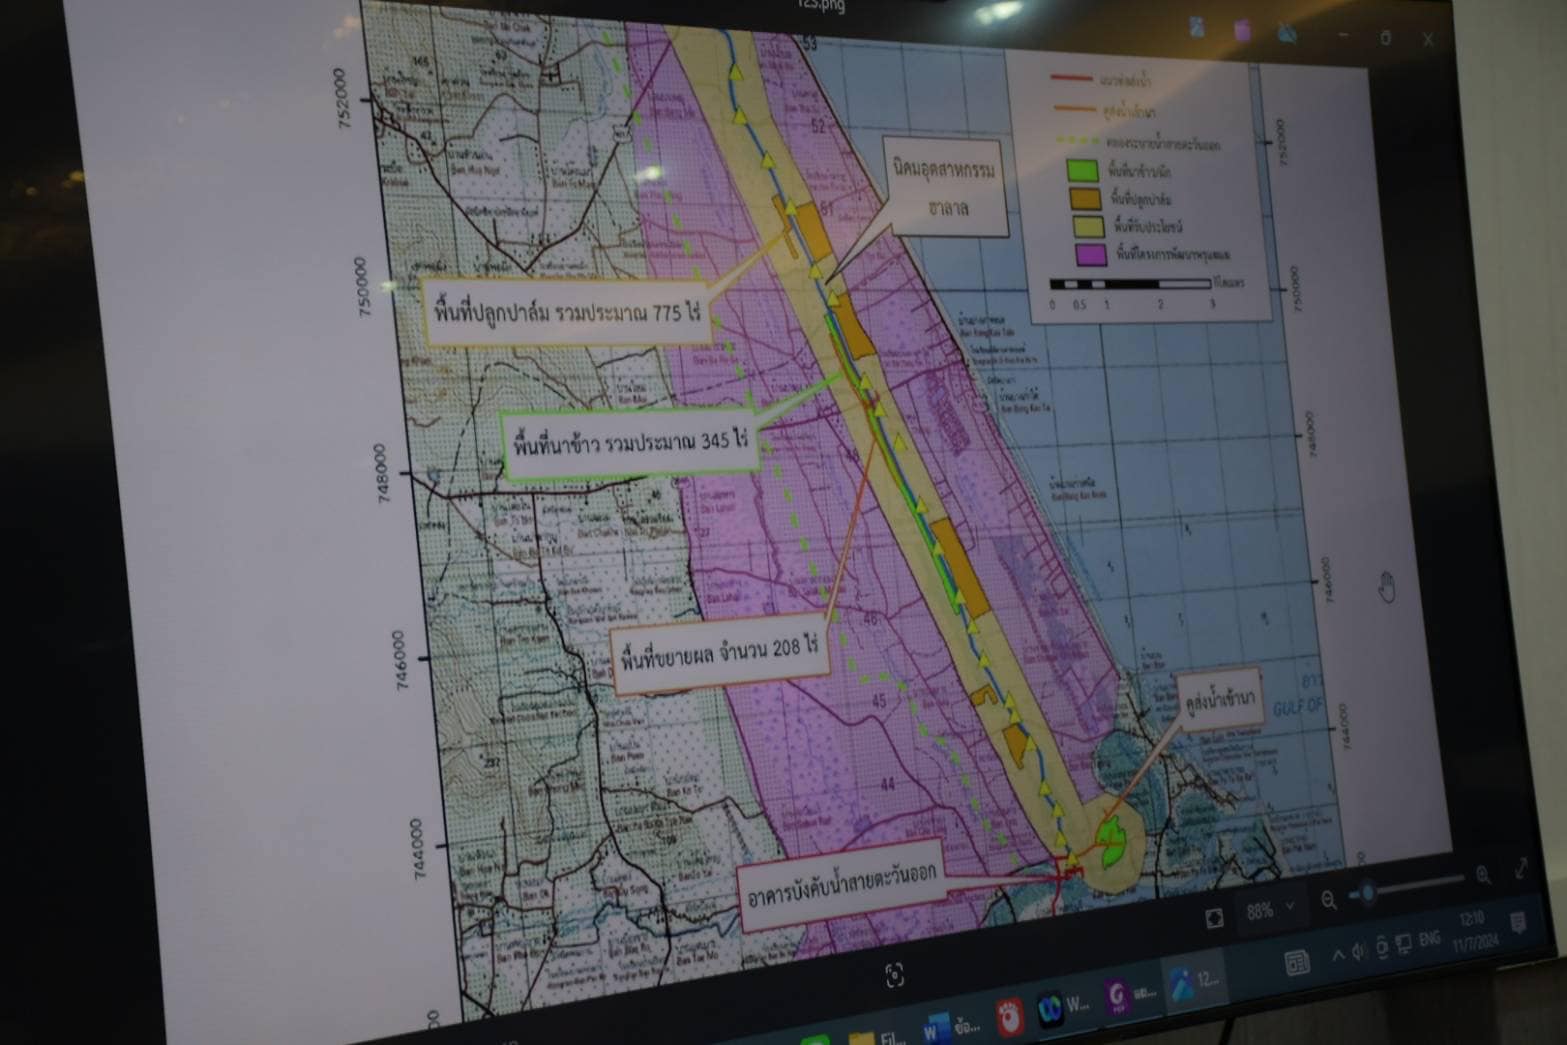Click the green legend swatch
The width and height of the screenshot is (1567, 1045).
tap(1082, 171)
